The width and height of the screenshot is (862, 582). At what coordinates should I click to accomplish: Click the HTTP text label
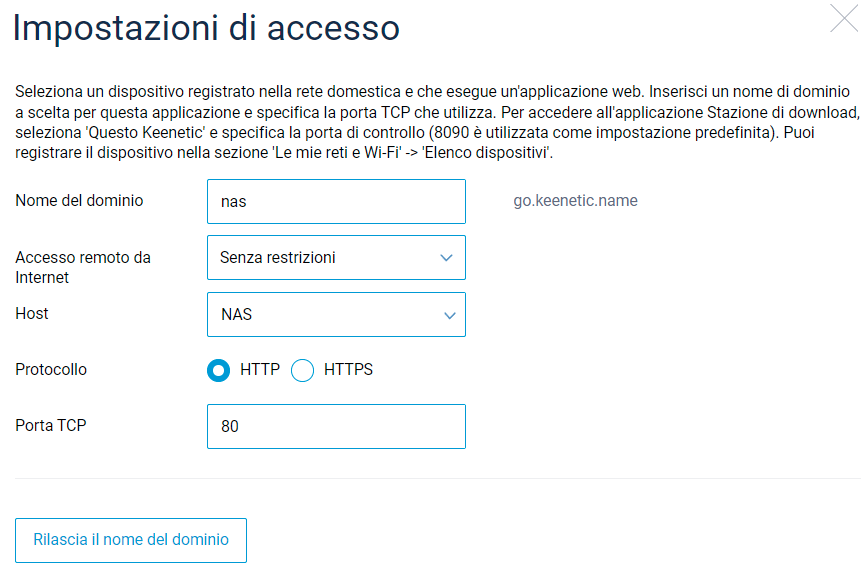pos(260,370)
